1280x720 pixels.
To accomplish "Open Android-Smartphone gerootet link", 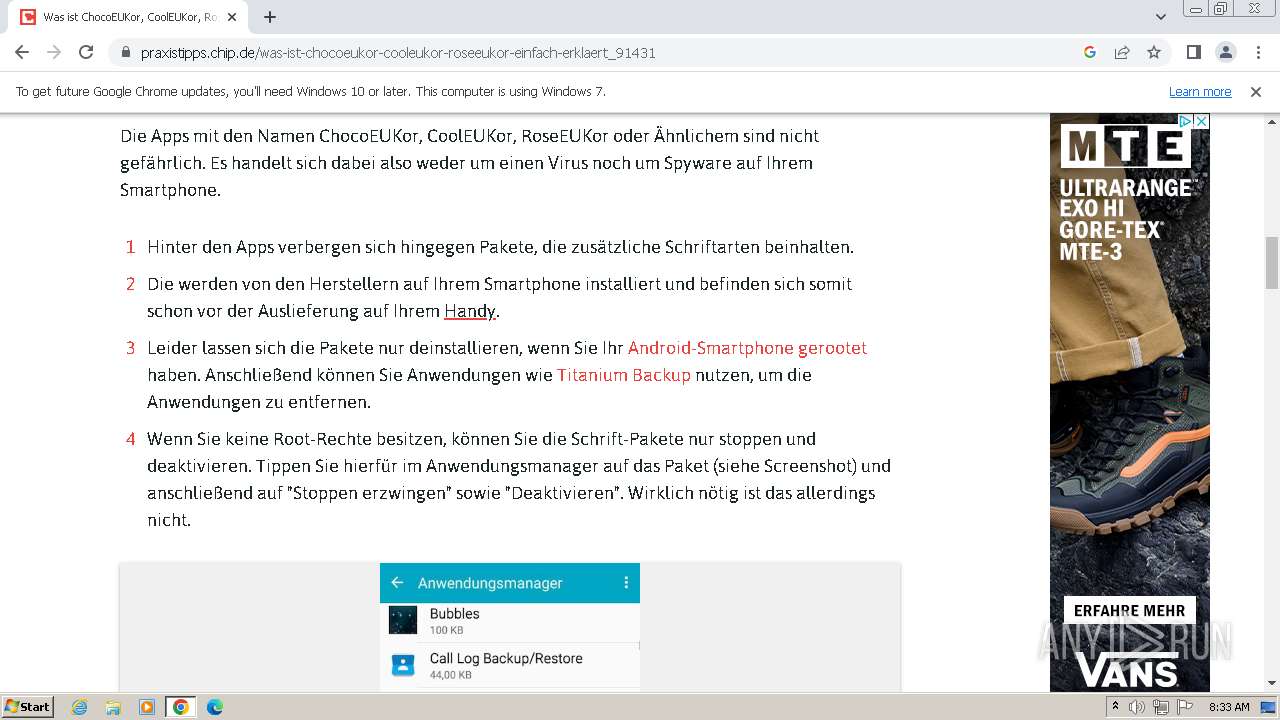I will click(x=747, y=348).
